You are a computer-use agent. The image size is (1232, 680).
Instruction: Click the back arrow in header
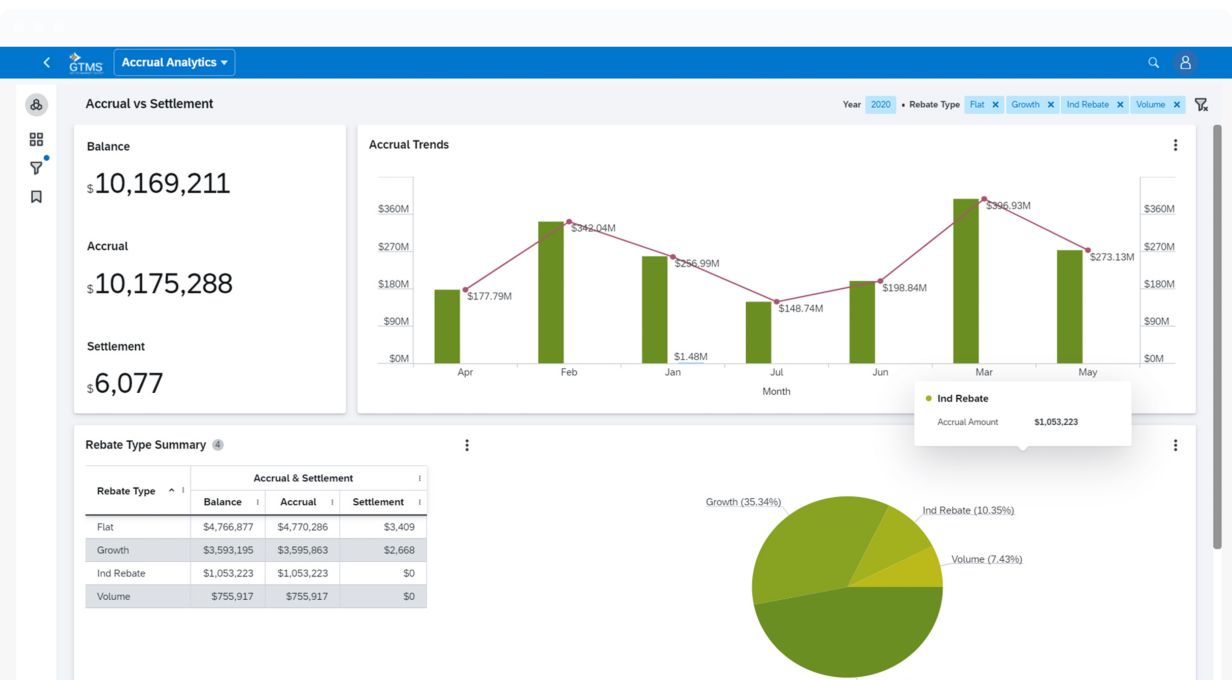click(46, 63)
